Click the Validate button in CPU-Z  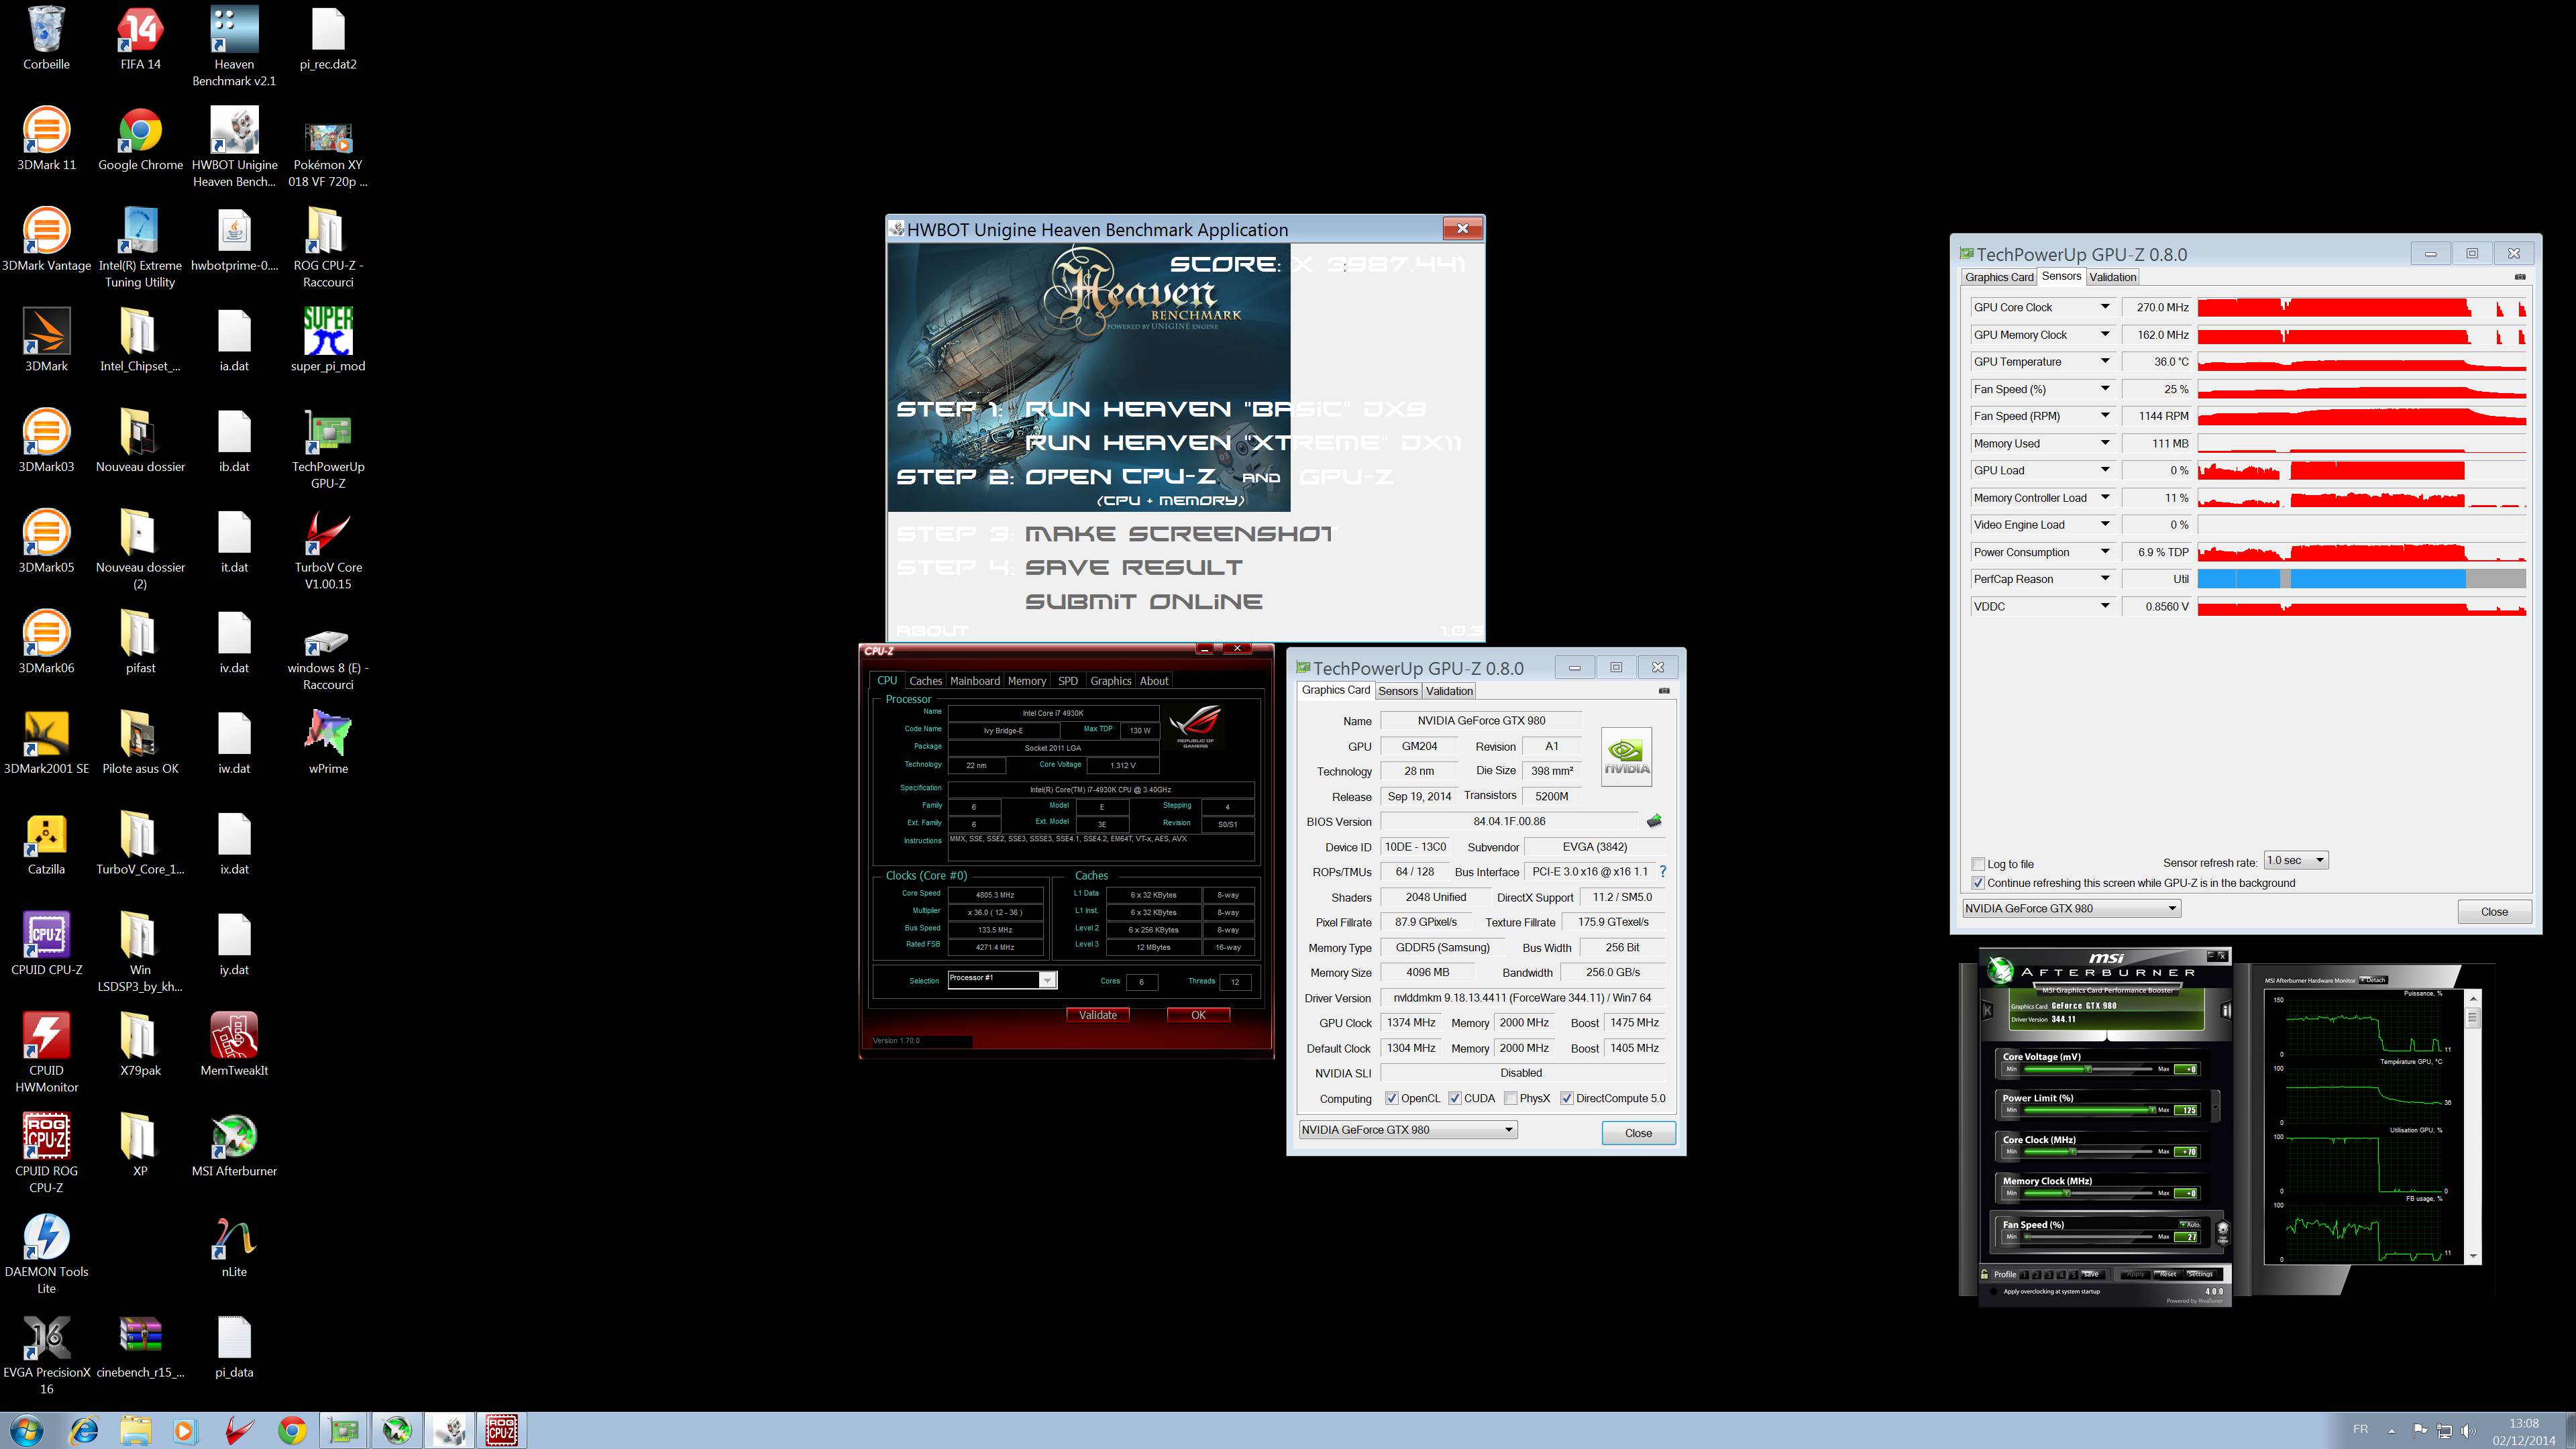1097,1015
